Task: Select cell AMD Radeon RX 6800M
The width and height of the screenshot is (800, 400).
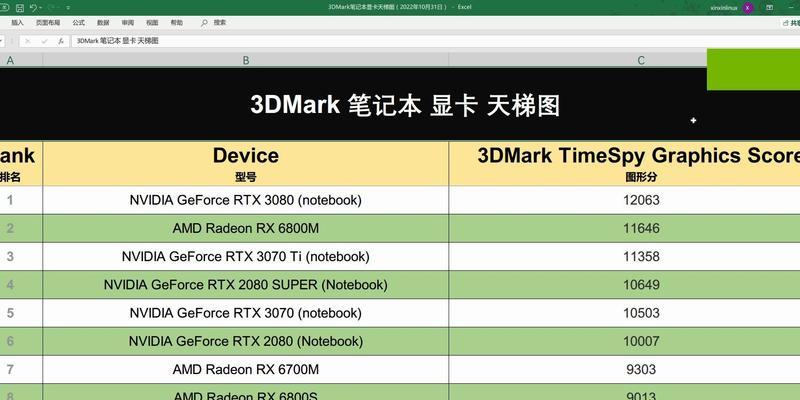Action: click(245, 228)
